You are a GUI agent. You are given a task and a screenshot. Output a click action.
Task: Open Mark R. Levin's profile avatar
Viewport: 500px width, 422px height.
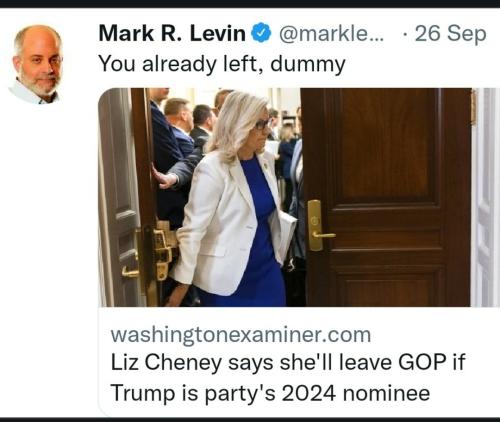pos(36,65)
